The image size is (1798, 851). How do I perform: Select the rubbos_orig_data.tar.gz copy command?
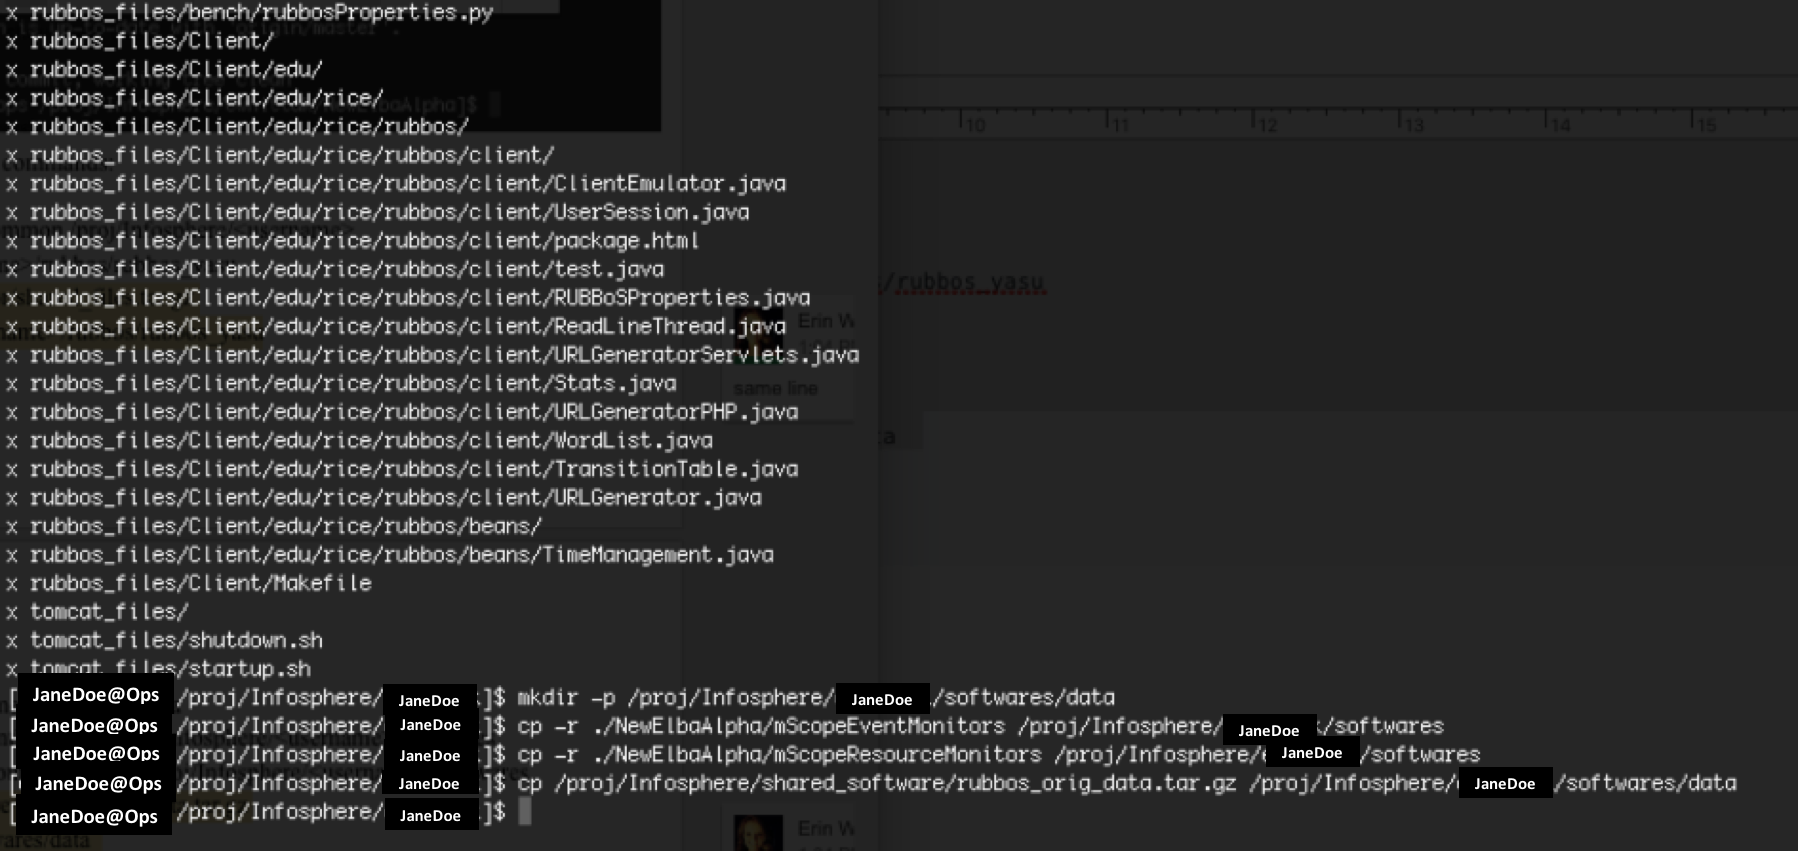pos(1127,783)
